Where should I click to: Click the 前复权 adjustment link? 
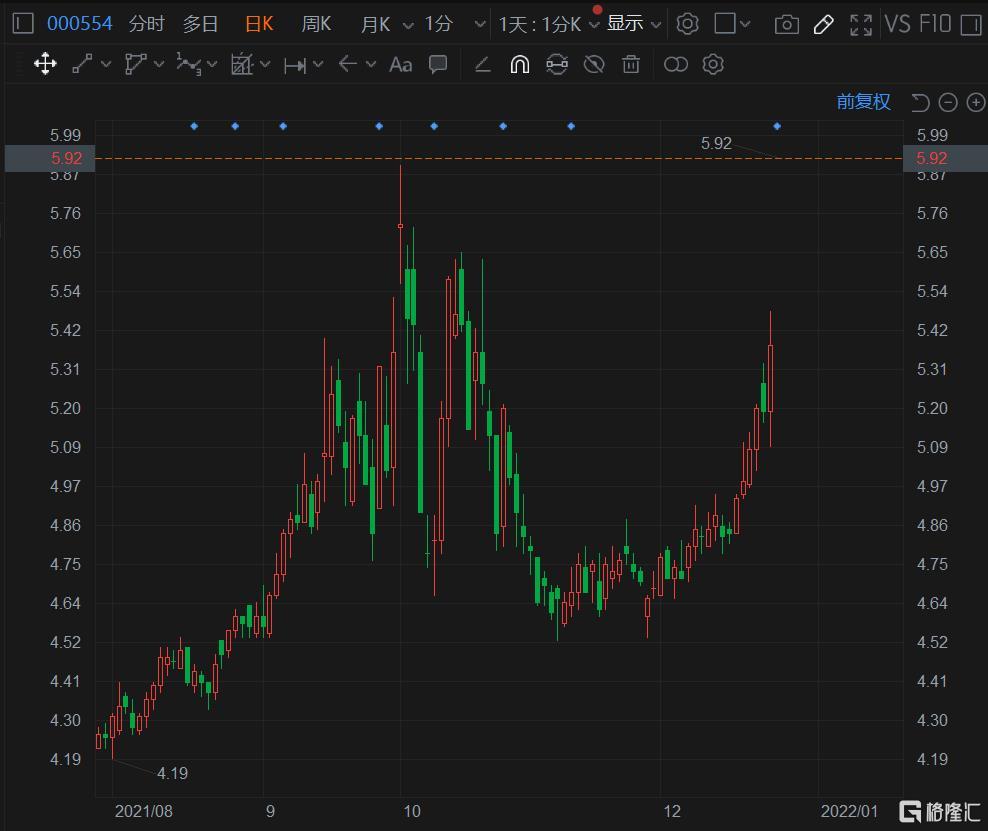point(863,101)
